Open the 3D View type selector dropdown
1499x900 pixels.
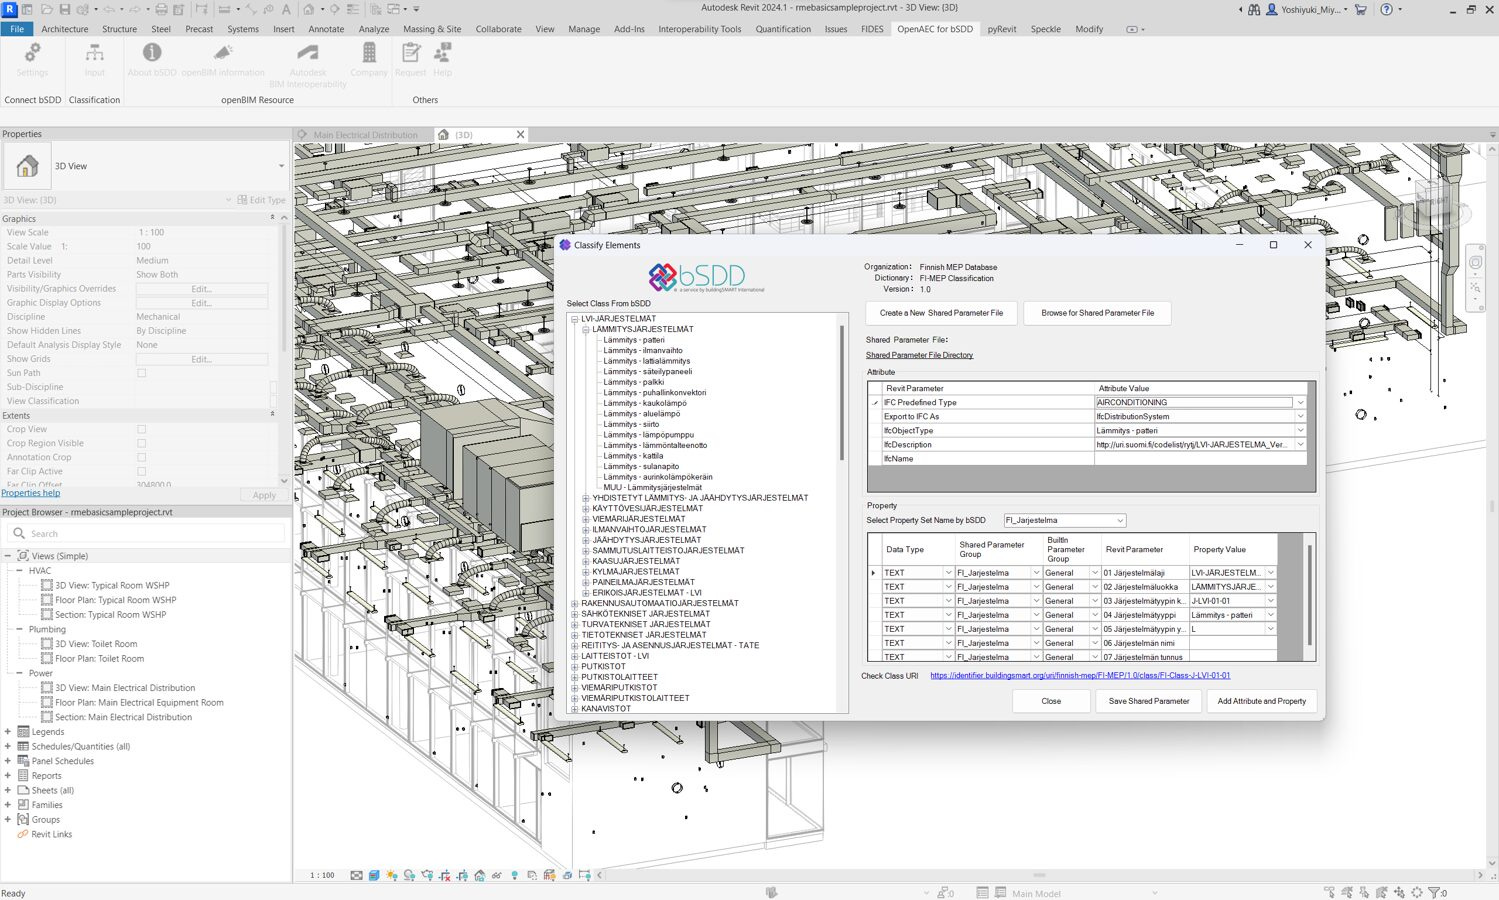coord(281,166)
